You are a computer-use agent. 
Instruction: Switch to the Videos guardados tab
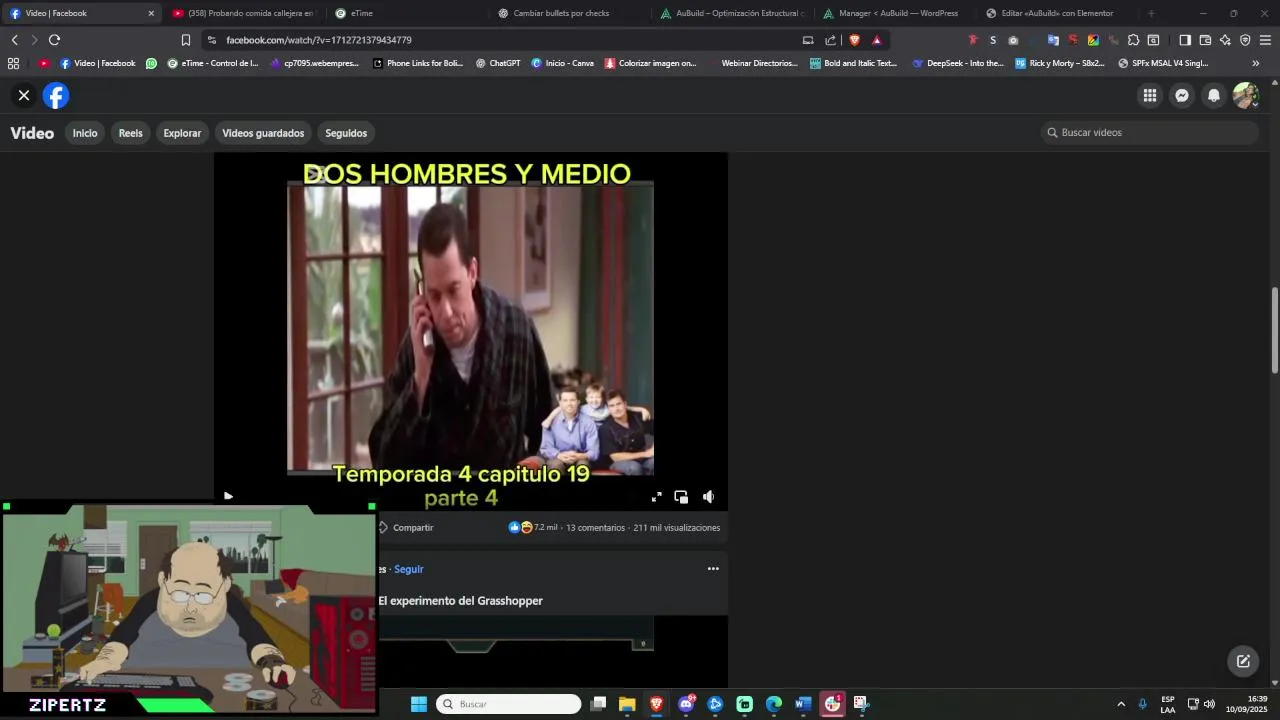(x=263, y=133)
